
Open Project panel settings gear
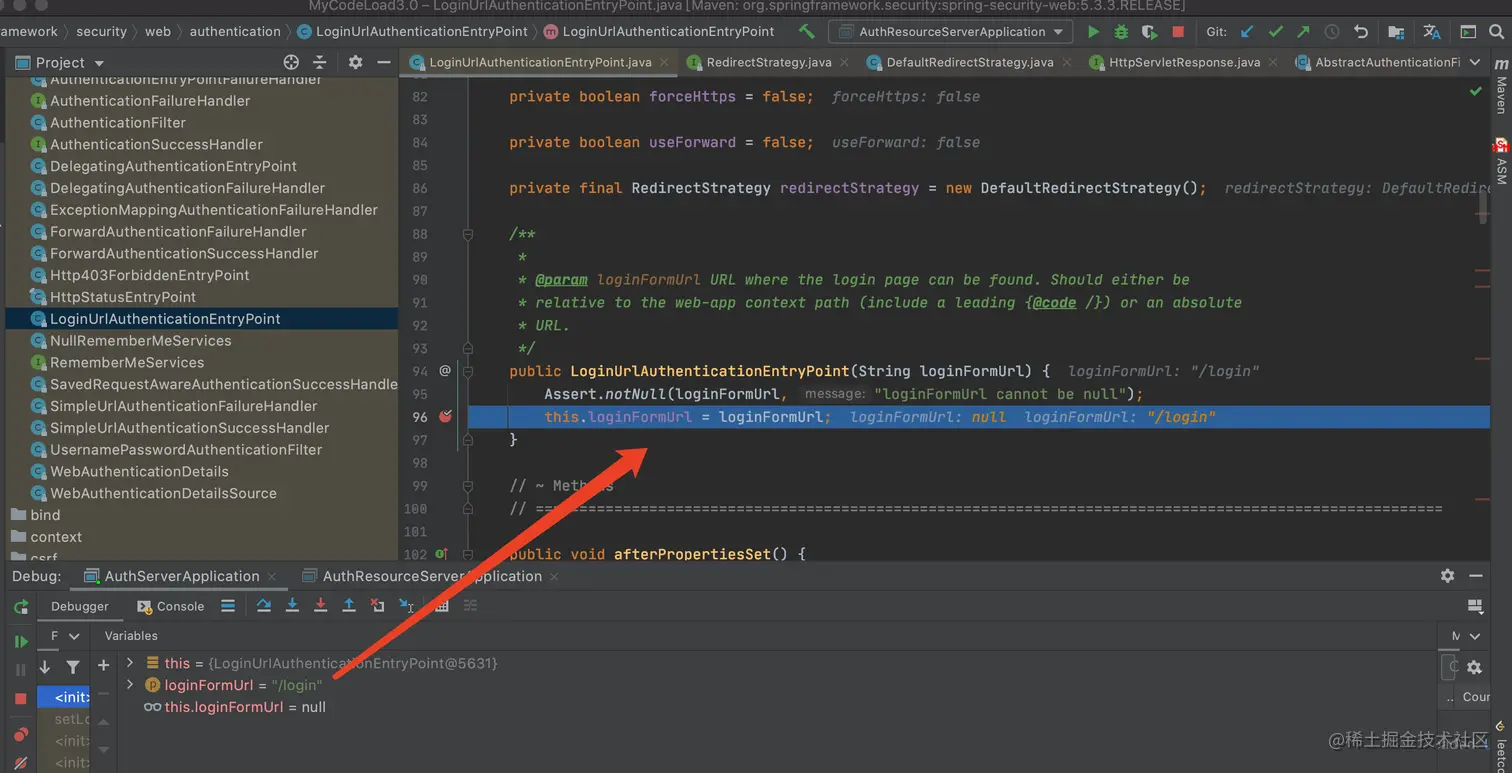[x=355, y=62]
